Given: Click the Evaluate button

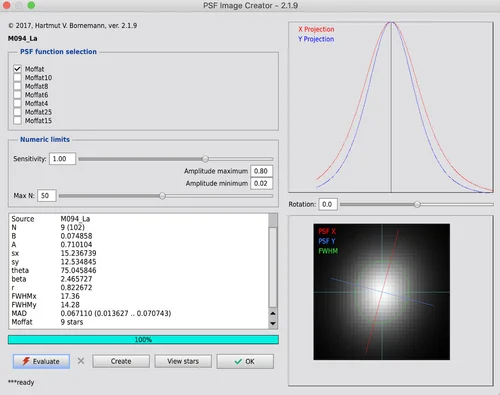Looking at the screenshot, I should [41, 361].
